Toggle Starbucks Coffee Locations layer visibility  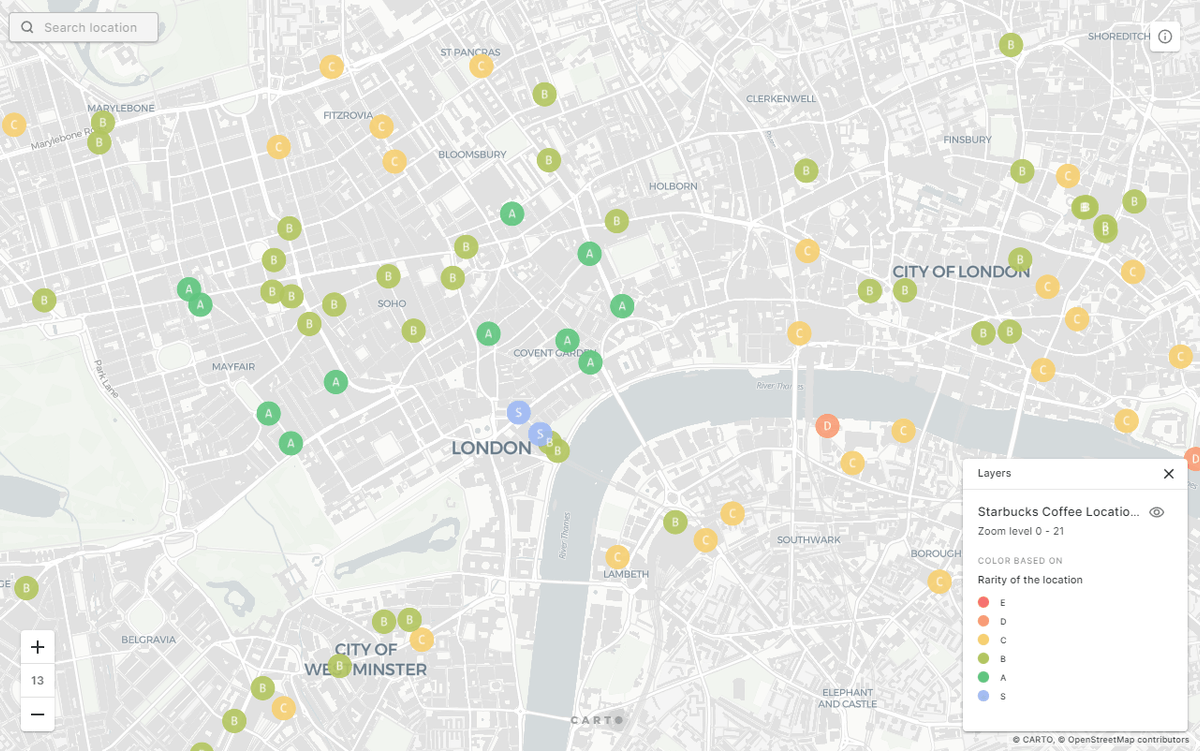coord(1156,512)
